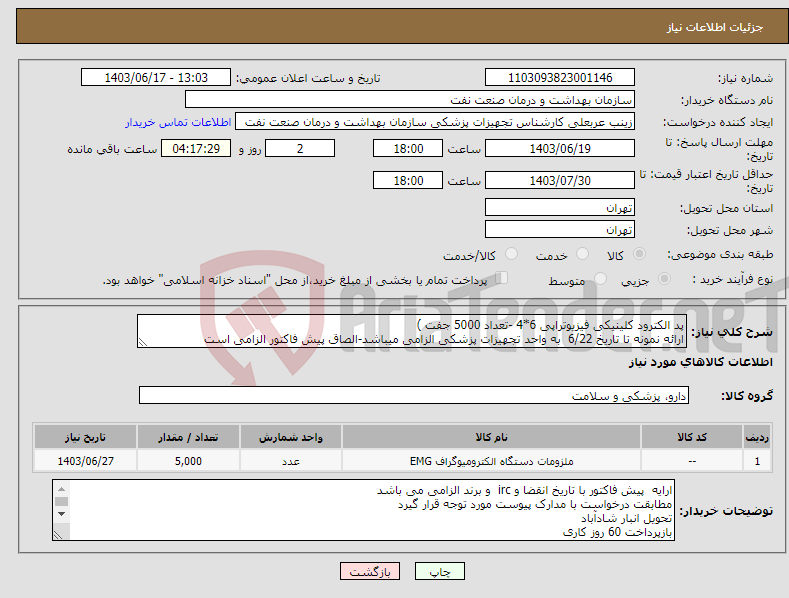Click the goods group field دارو، پزشکی و سلامت
This screenshot has width=789, height=598.
(414, 396)
